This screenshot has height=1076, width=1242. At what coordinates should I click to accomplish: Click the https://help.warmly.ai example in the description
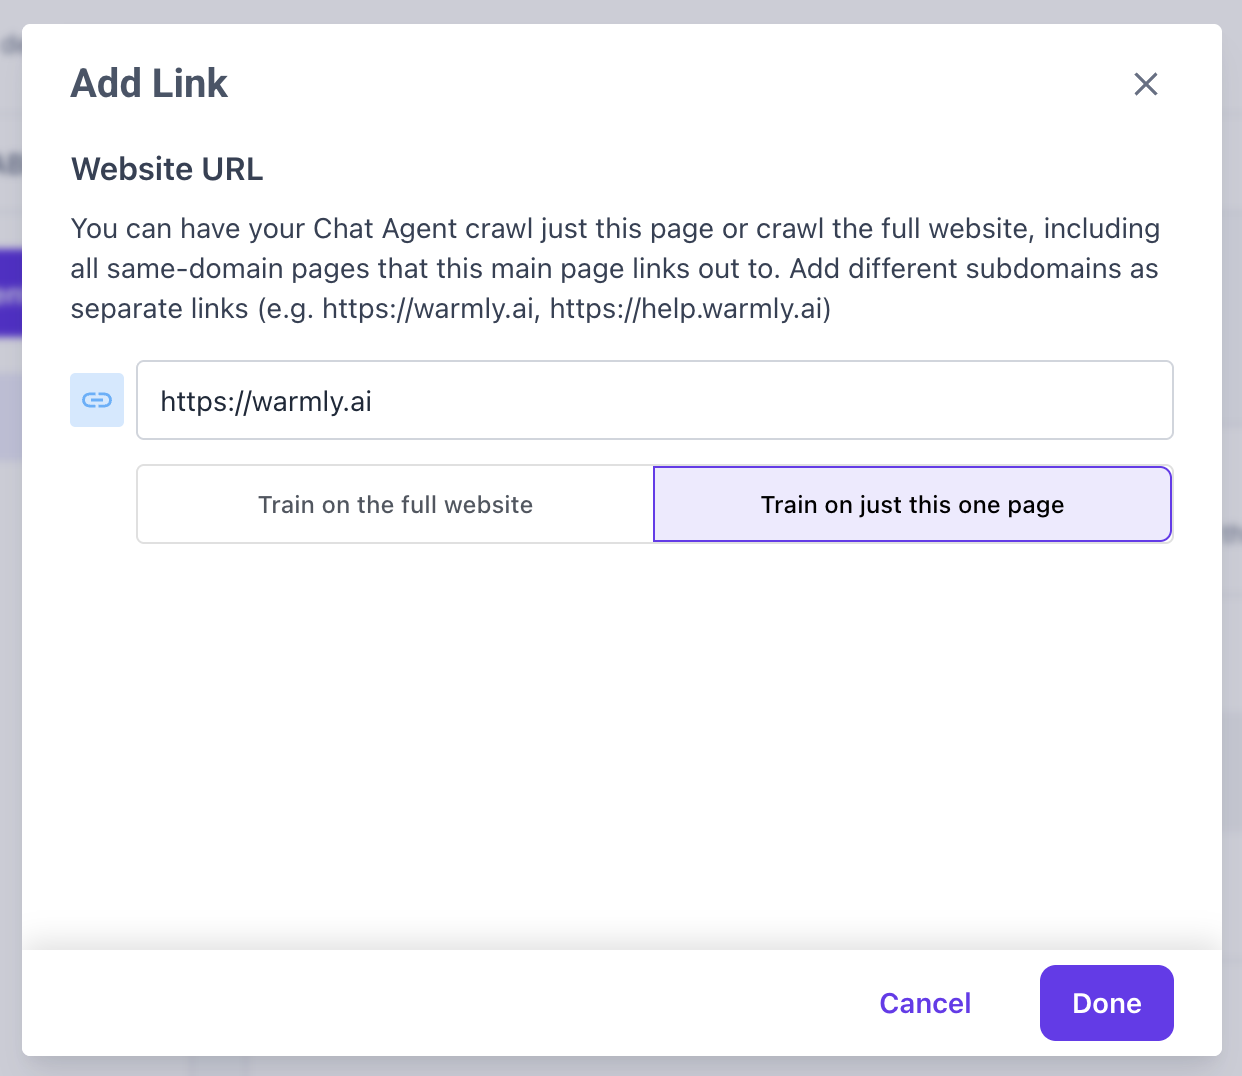pyautogui.click(x=689, y=308)
